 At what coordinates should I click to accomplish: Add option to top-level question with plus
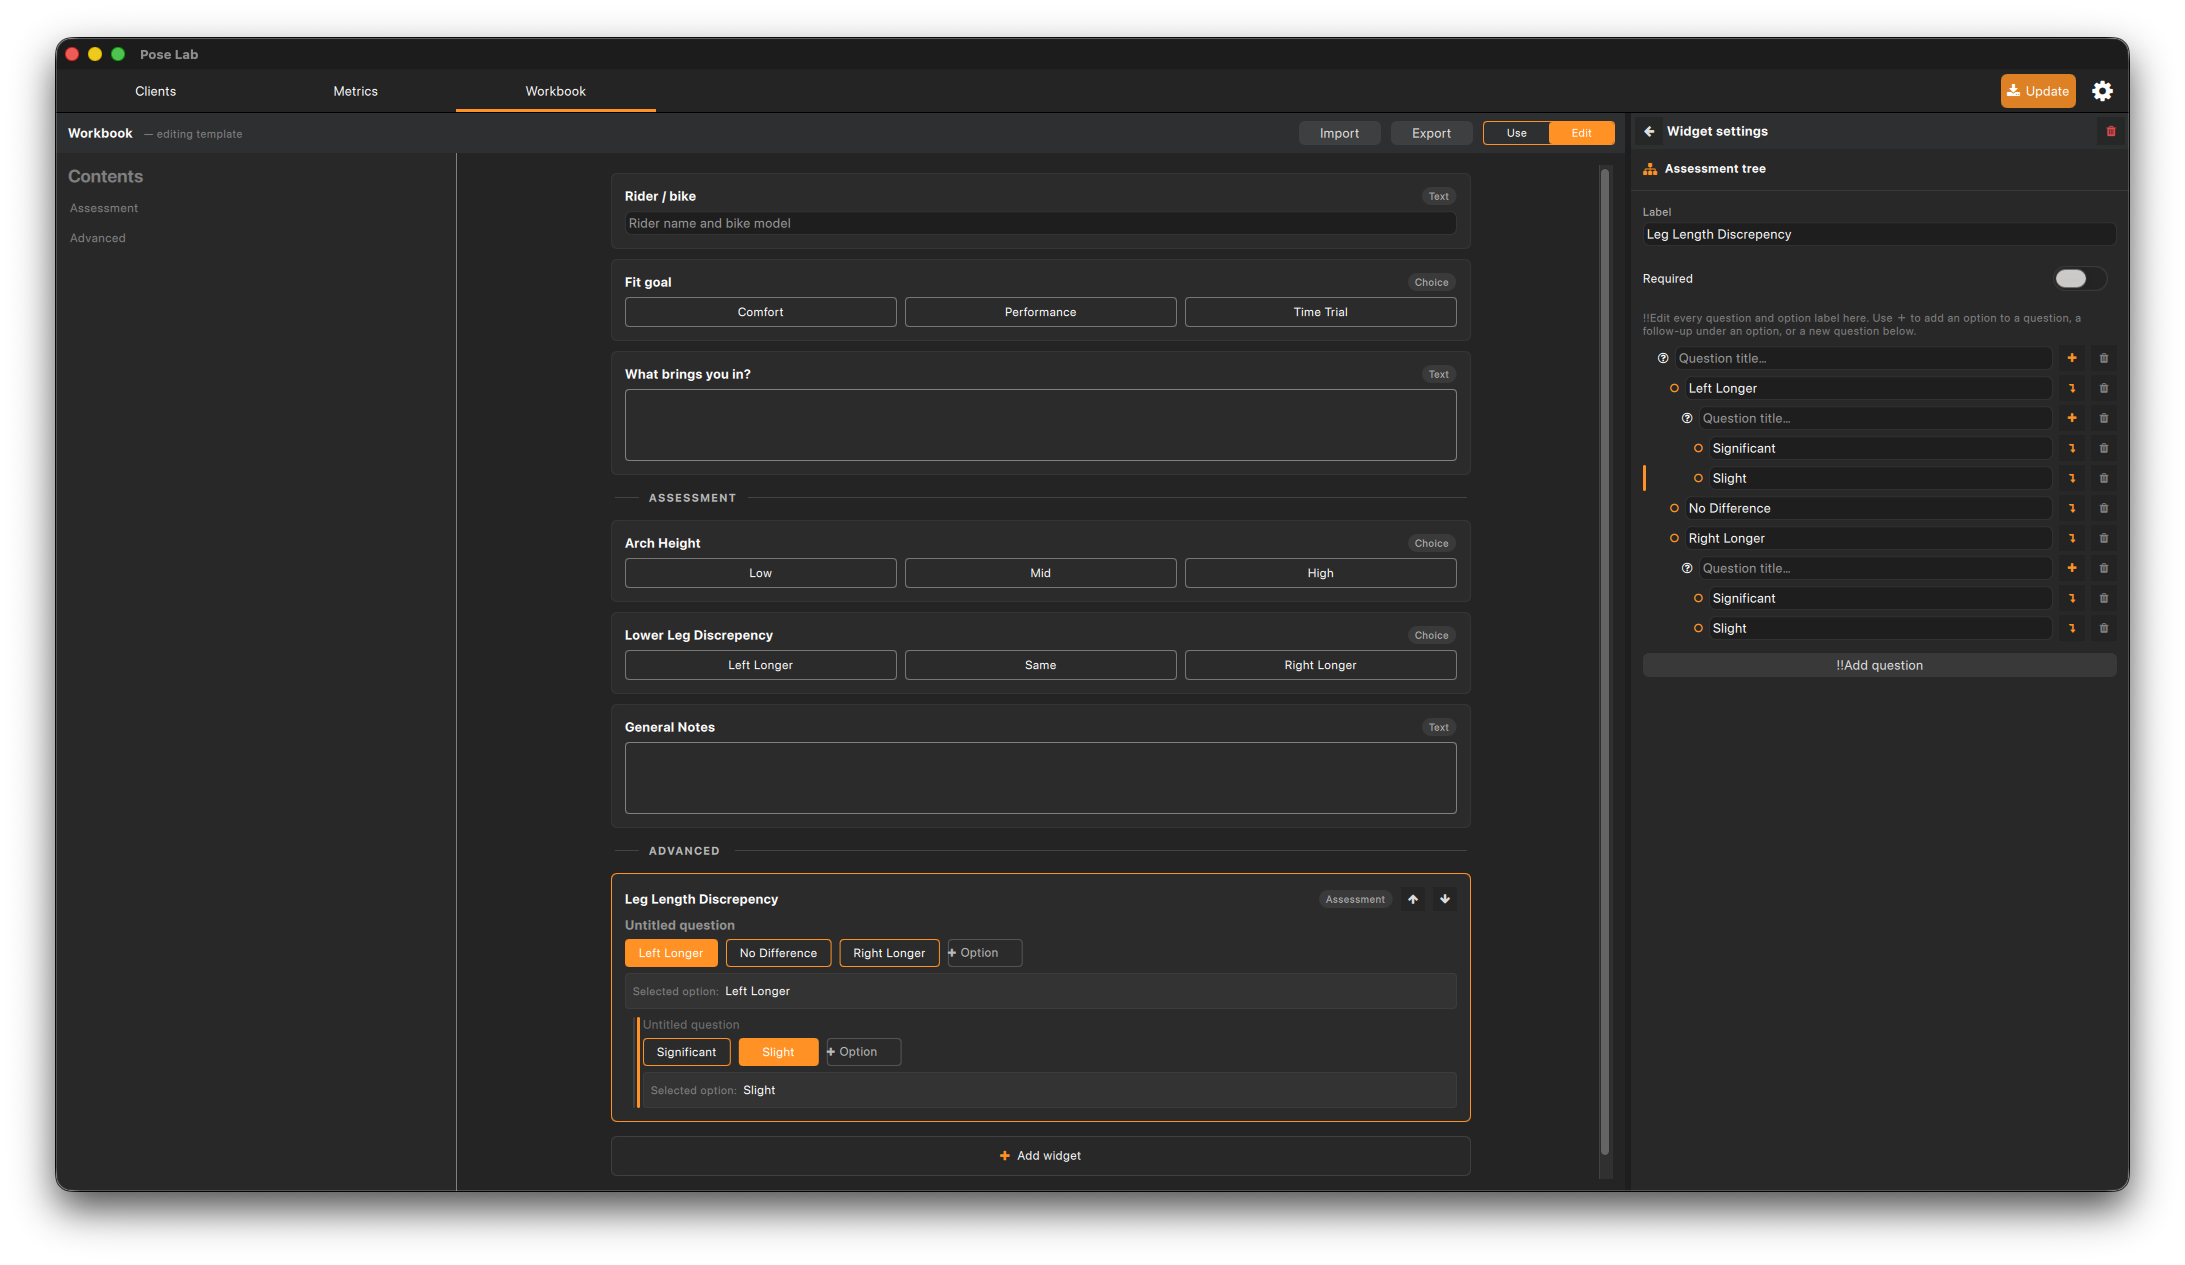[2072, 358]
